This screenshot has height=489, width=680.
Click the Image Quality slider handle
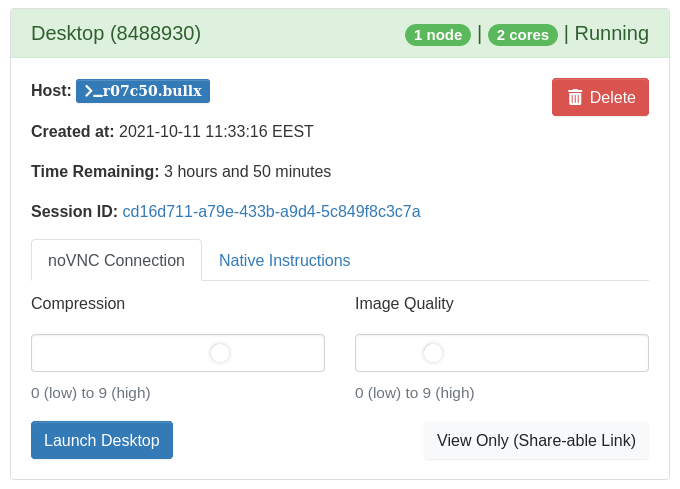click(x=433, y=353)
